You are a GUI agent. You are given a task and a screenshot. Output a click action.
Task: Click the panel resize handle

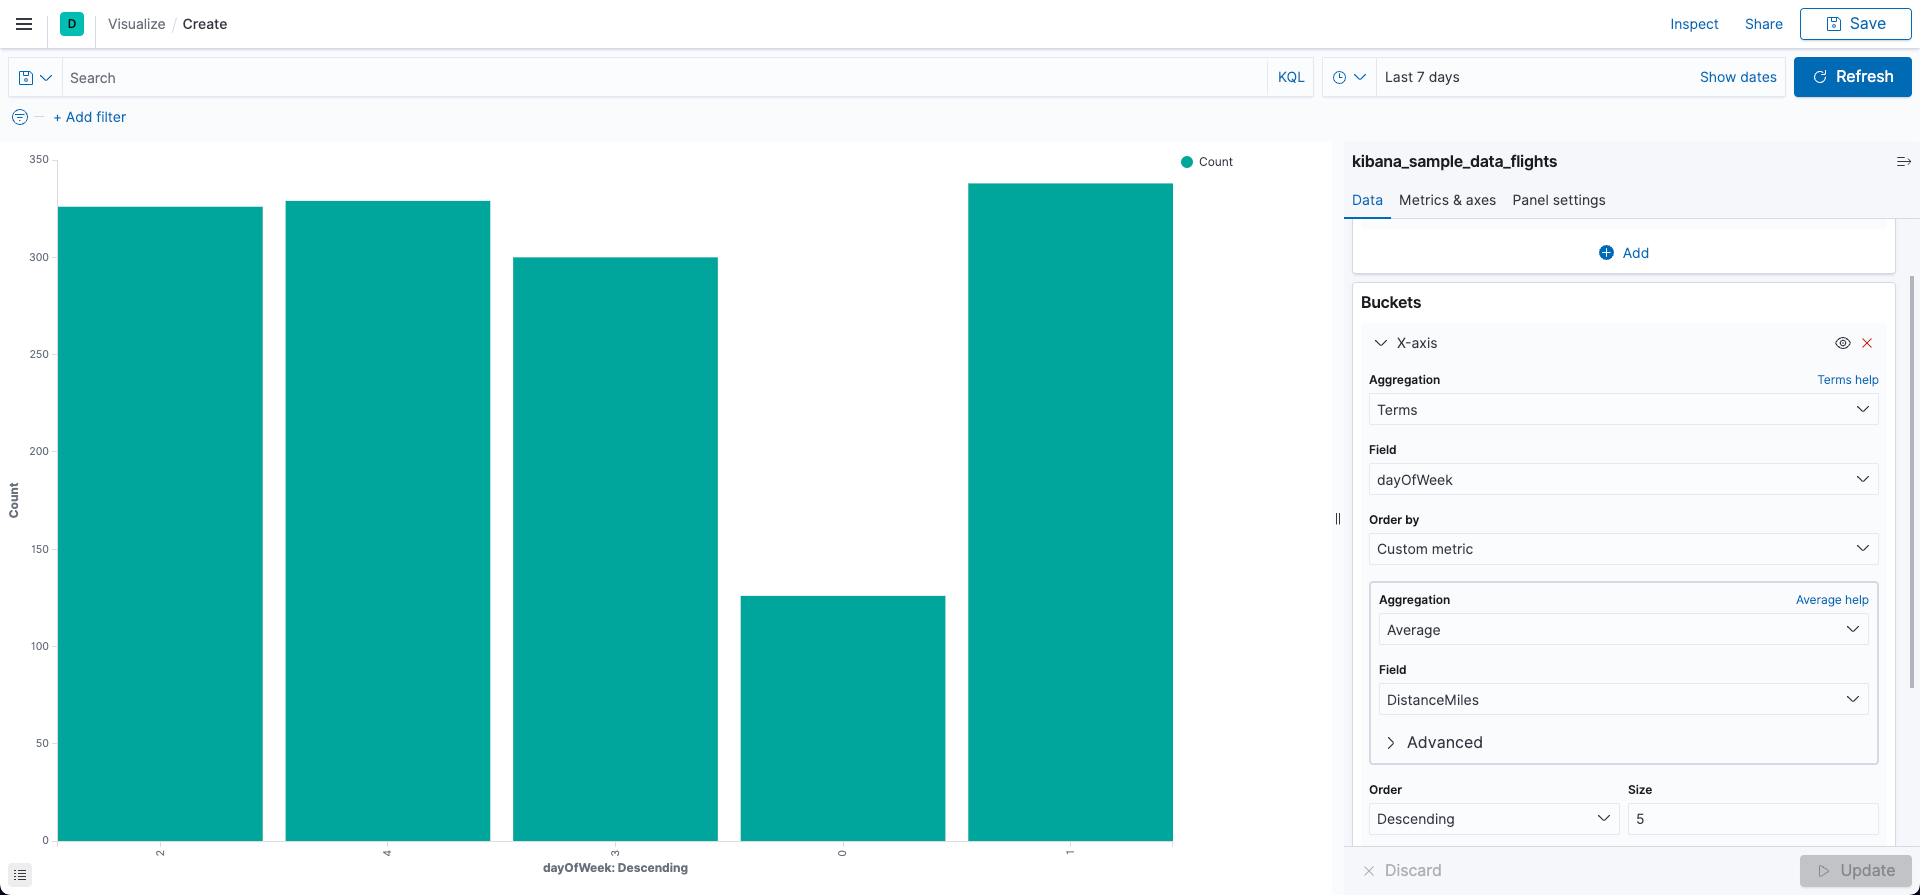[x=1338, y=518]
